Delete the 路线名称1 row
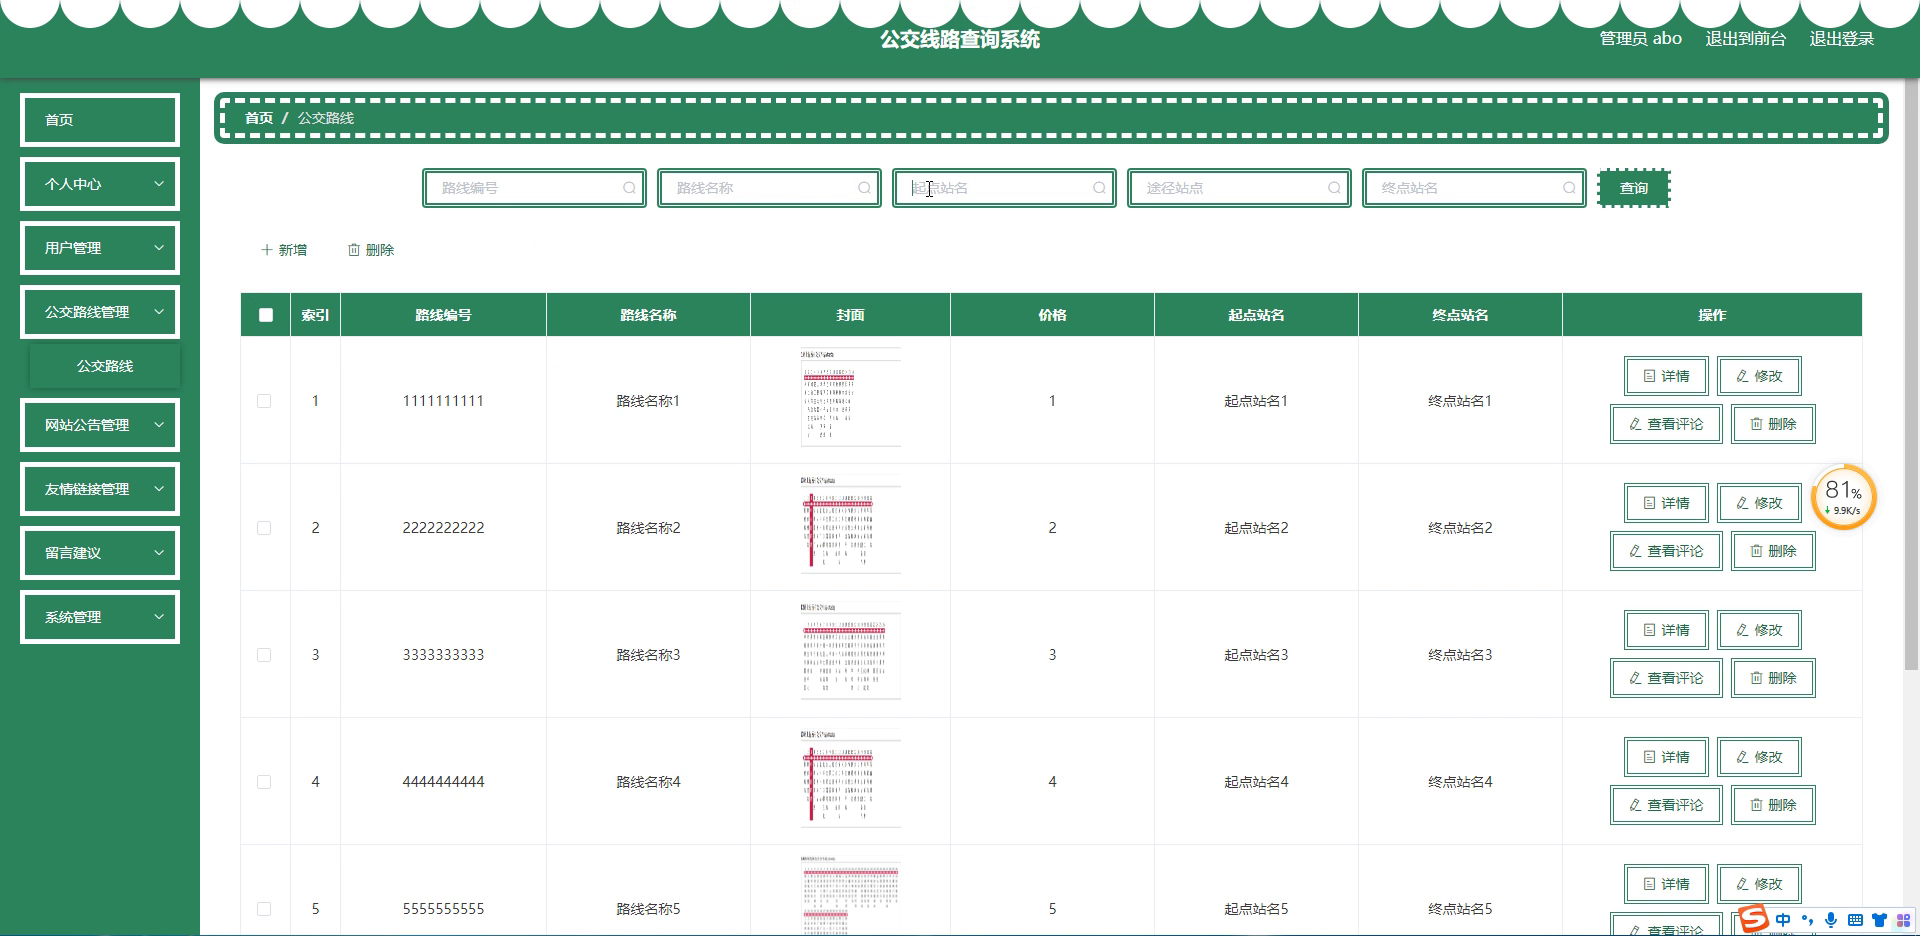This screenshot has height=936, width=1920. point(1773,424)
